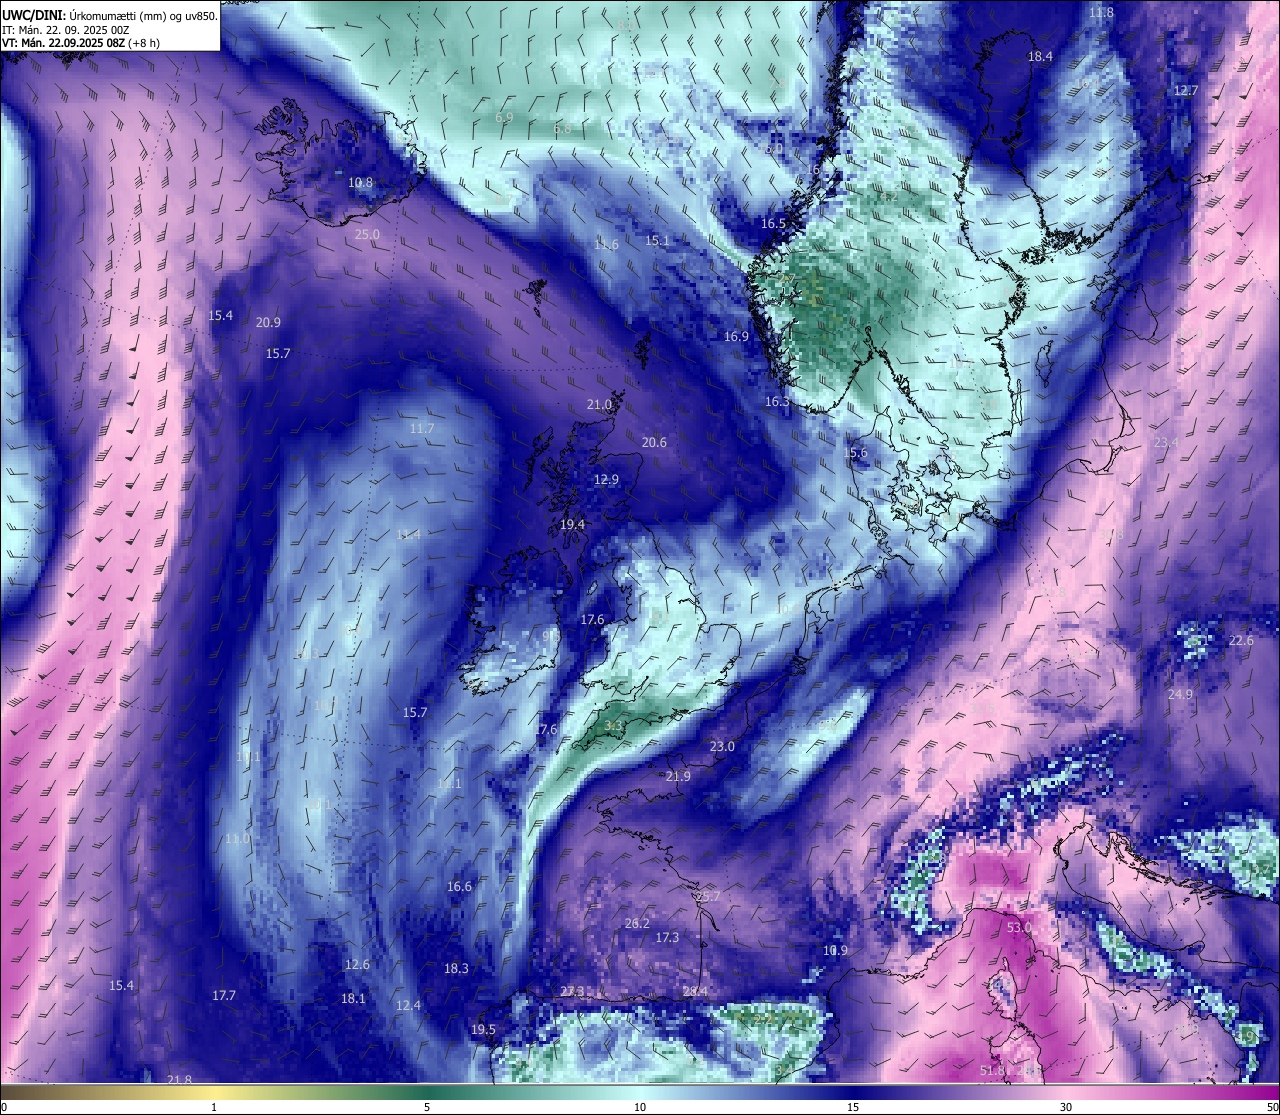This screenshot has width=1280, height=1115.
Task: Click the '10' tick on the color scale
Action: [x=640, y=1107]
